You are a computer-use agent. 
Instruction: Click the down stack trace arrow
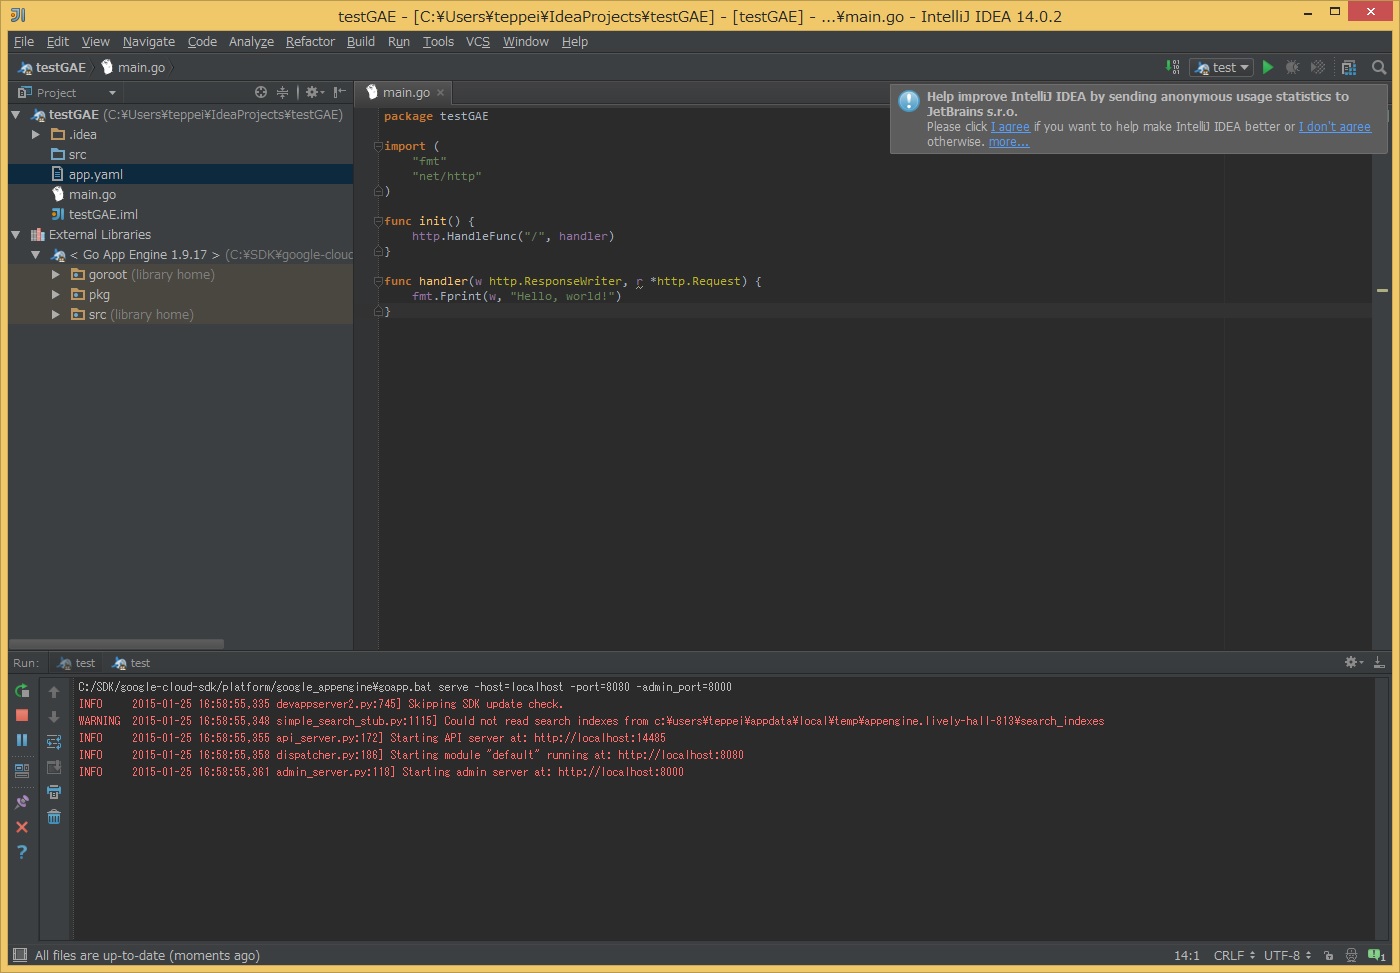54,717
